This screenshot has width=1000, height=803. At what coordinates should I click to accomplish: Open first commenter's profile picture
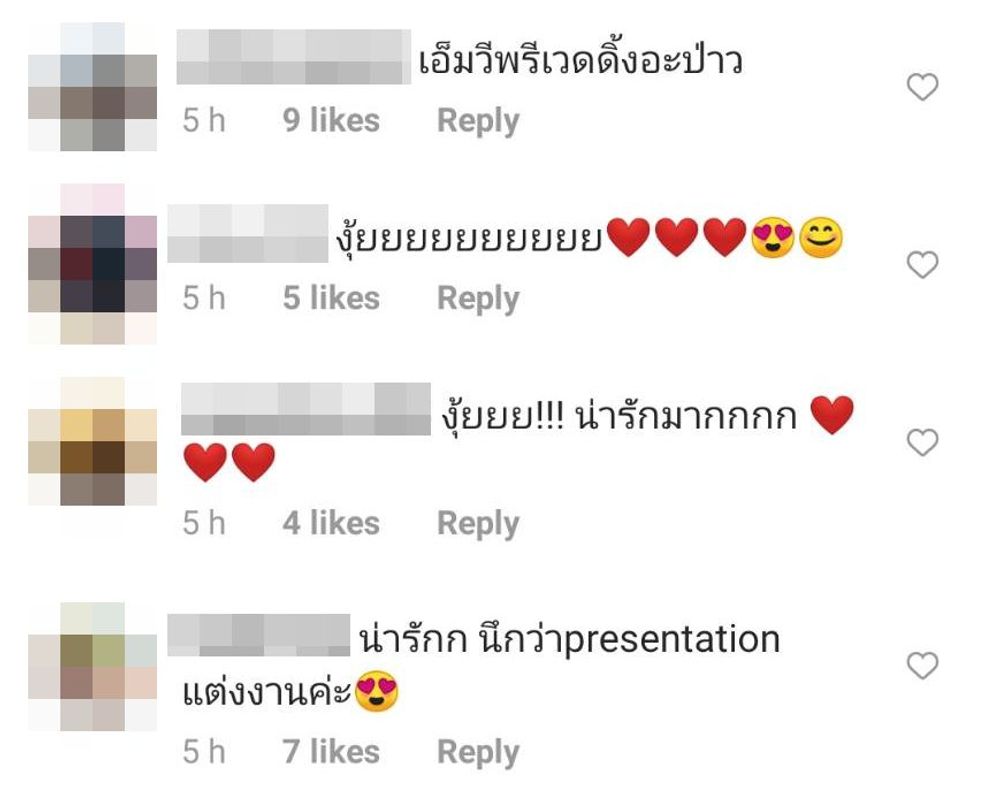point(92,87)
